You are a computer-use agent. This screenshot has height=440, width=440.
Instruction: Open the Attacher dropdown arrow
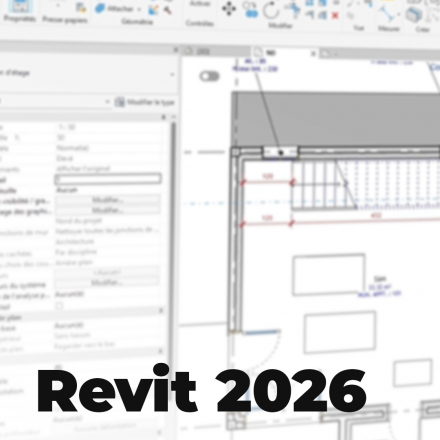[x=140, y=9]
